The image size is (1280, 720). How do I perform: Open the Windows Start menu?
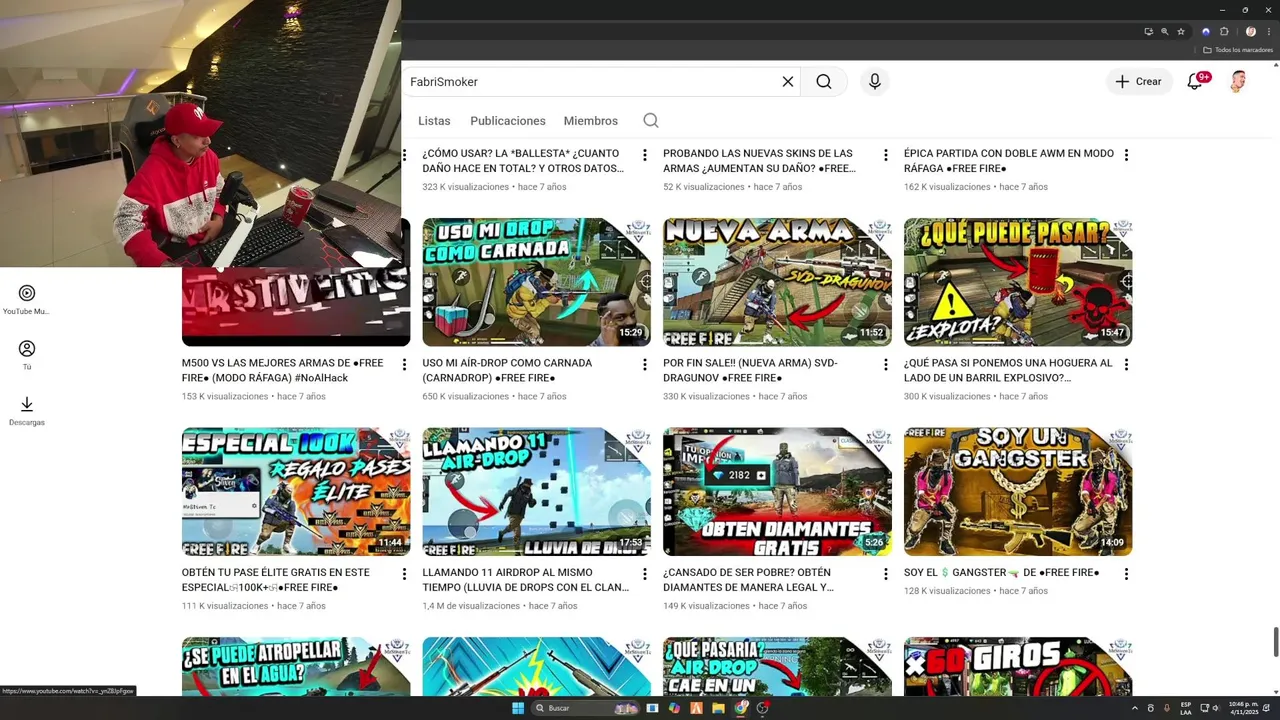(518, 708)
